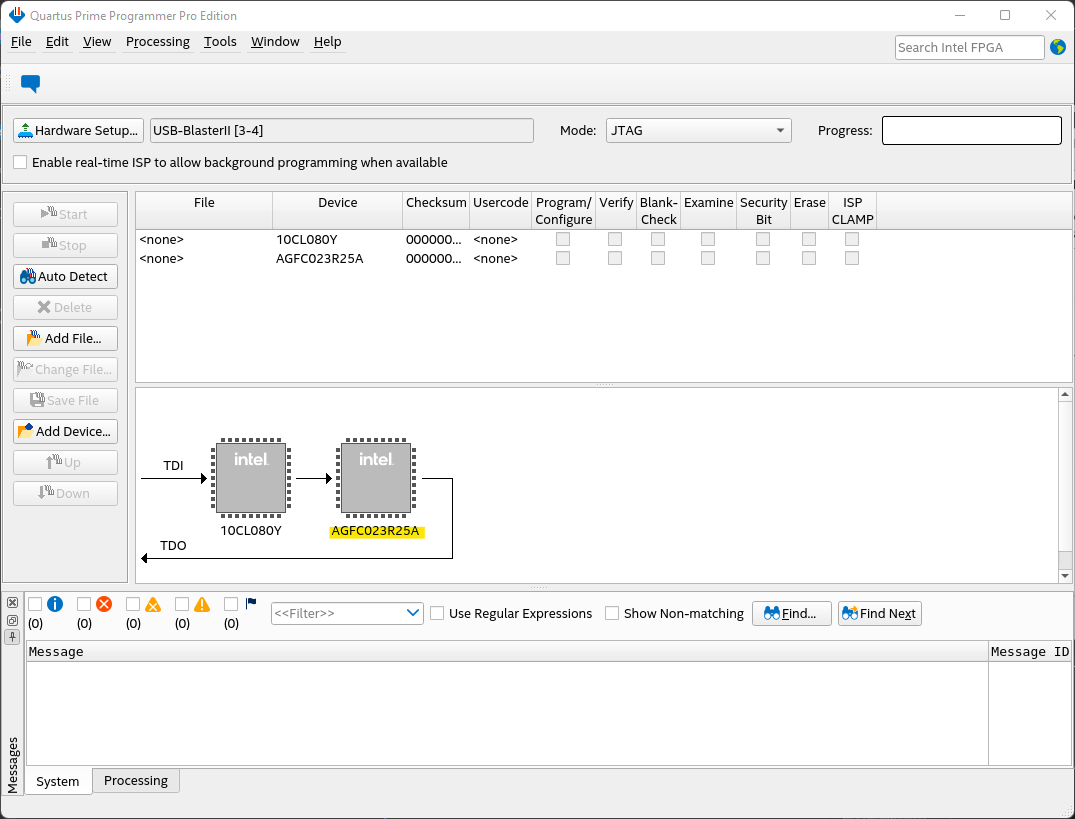Toggle the blue flag message filter icon
Screen dimensions: 1075x819
[251, 603]
